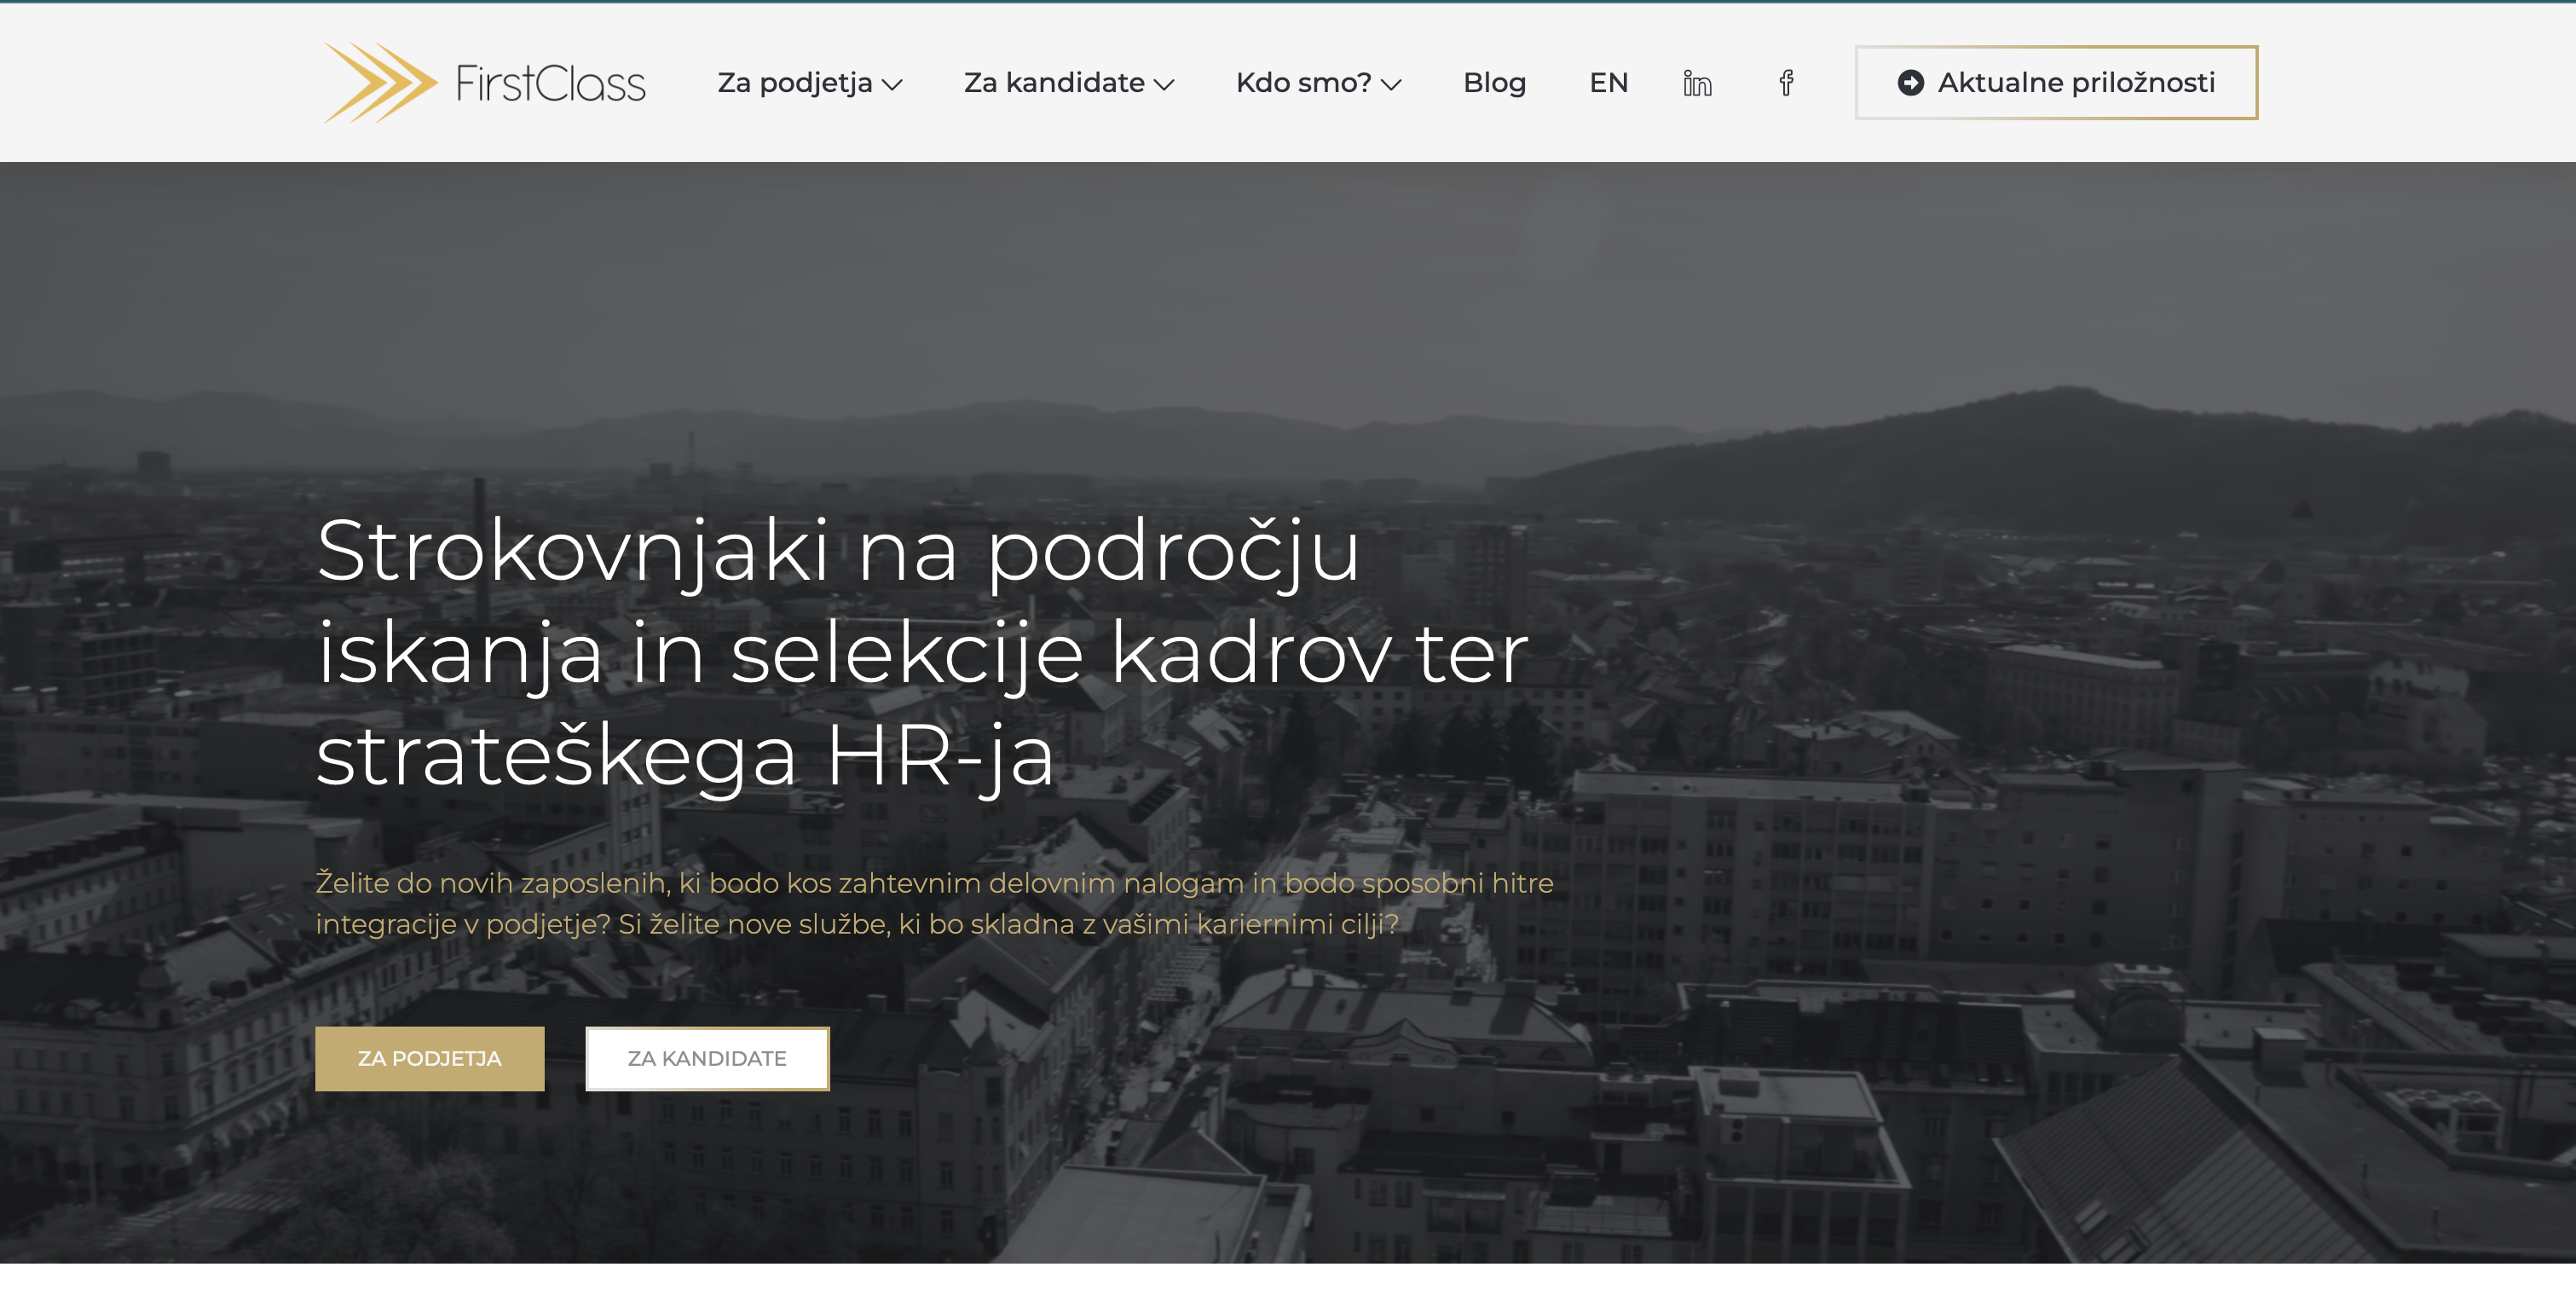This screenshot has width=2576, height=1296.
Task: Click the Želite do novih zaposlenih paragraph
Action: [934, 903]
